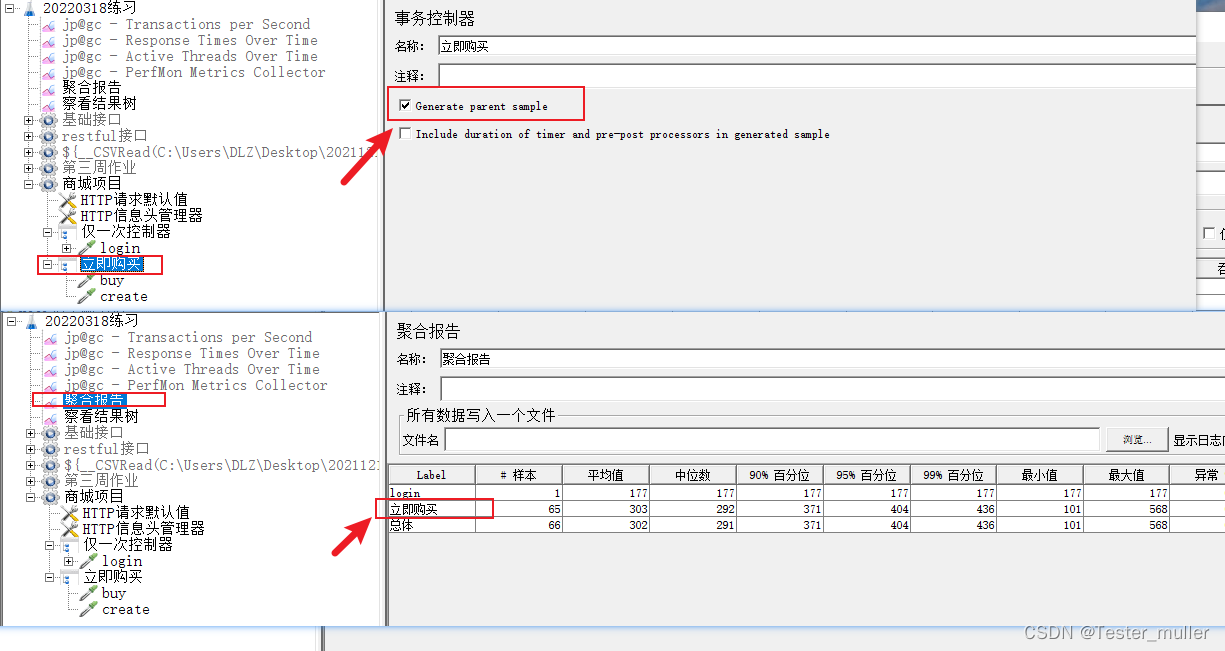Click the HTTP信息头管理器 wrench icon in 聚合报告 window tree
The image size is (1225, 651).
(x=70, y=529)
